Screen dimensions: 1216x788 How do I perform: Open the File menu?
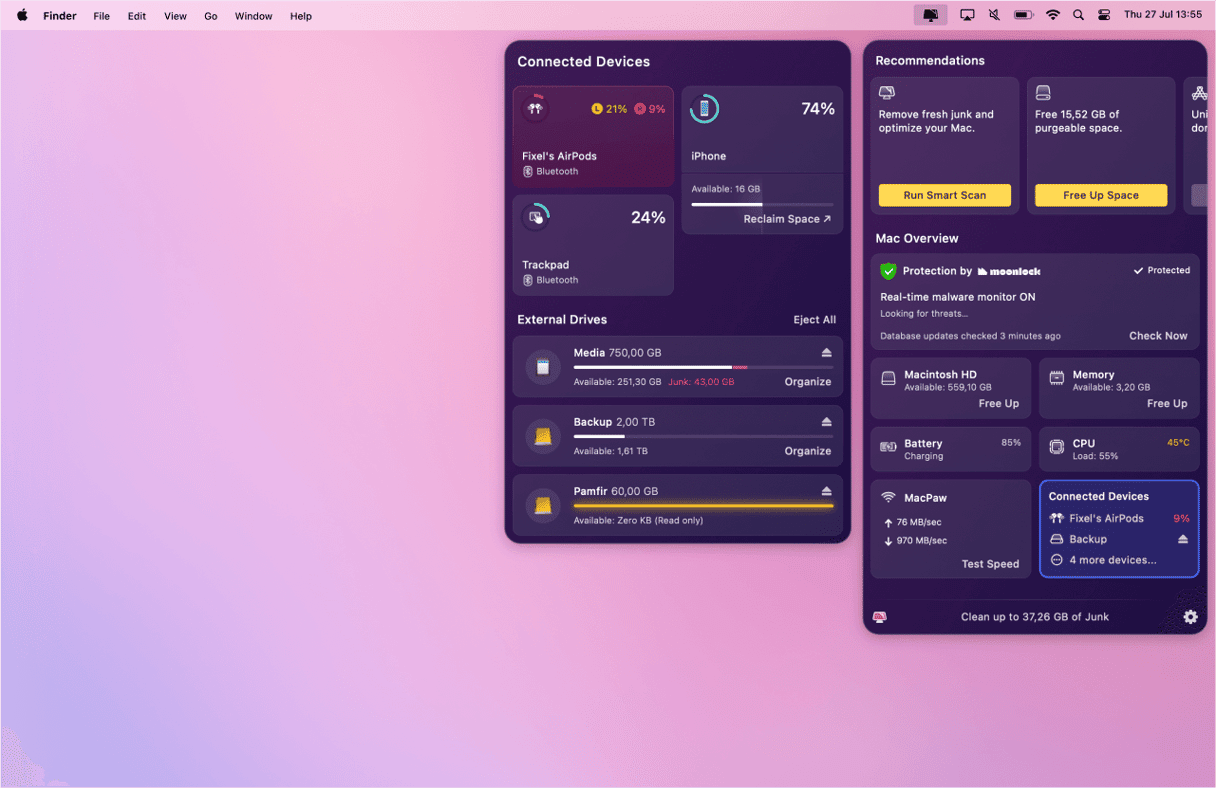(101, 16)
